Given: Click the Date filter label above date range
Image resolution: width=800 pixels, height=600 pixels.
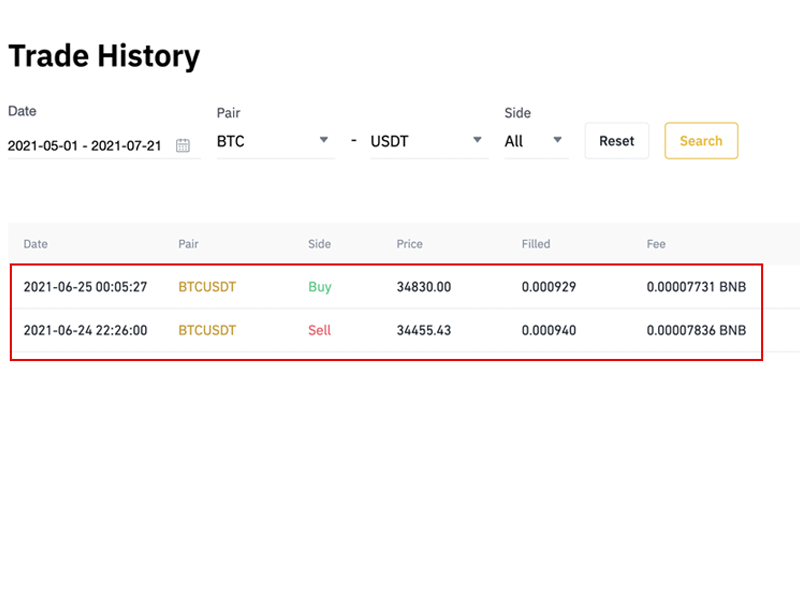Looking at the screenshot, I should [22, 111].
